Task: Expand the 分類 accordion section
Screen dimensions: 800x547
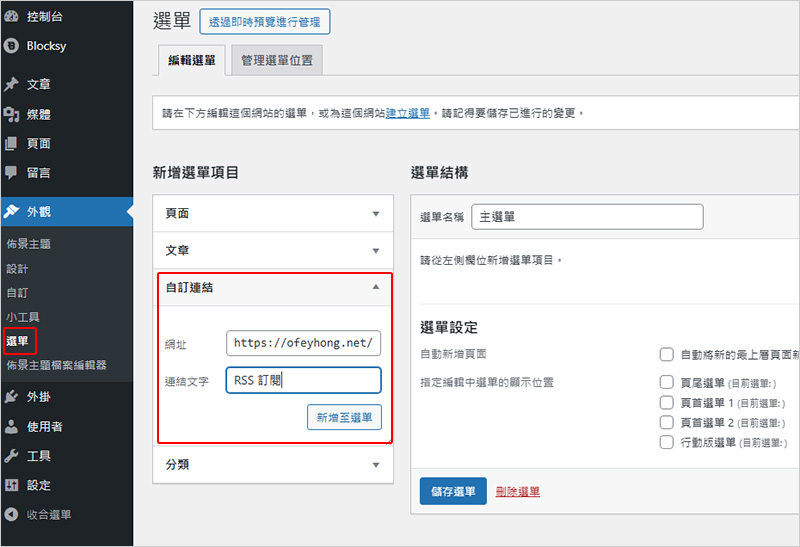Action: (270, 465)
